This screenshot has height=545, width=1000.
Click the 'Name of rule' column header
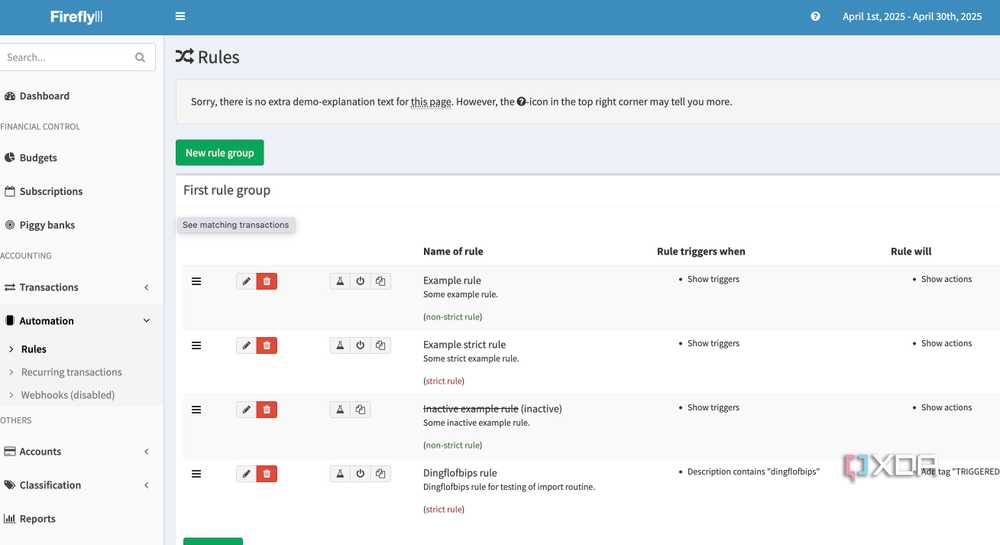[453, 252]
